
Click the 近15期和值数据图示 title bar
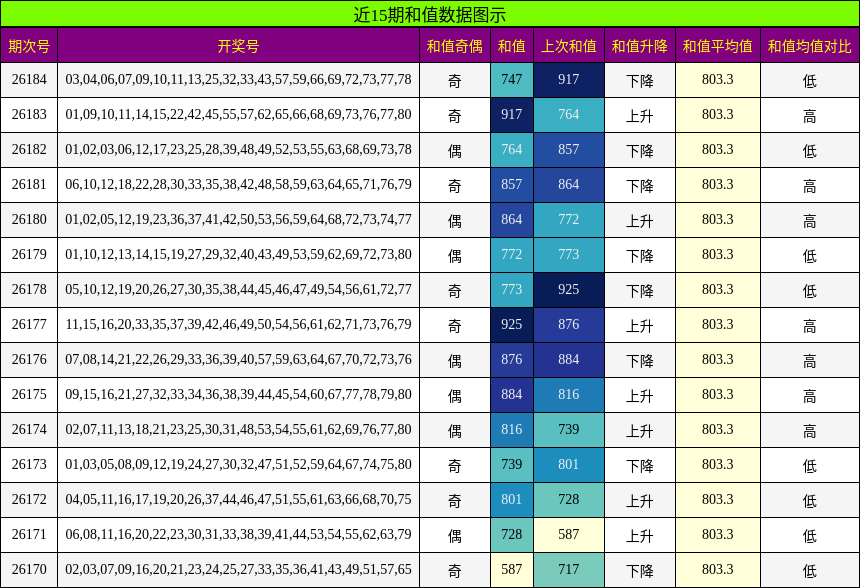[430, 14]
